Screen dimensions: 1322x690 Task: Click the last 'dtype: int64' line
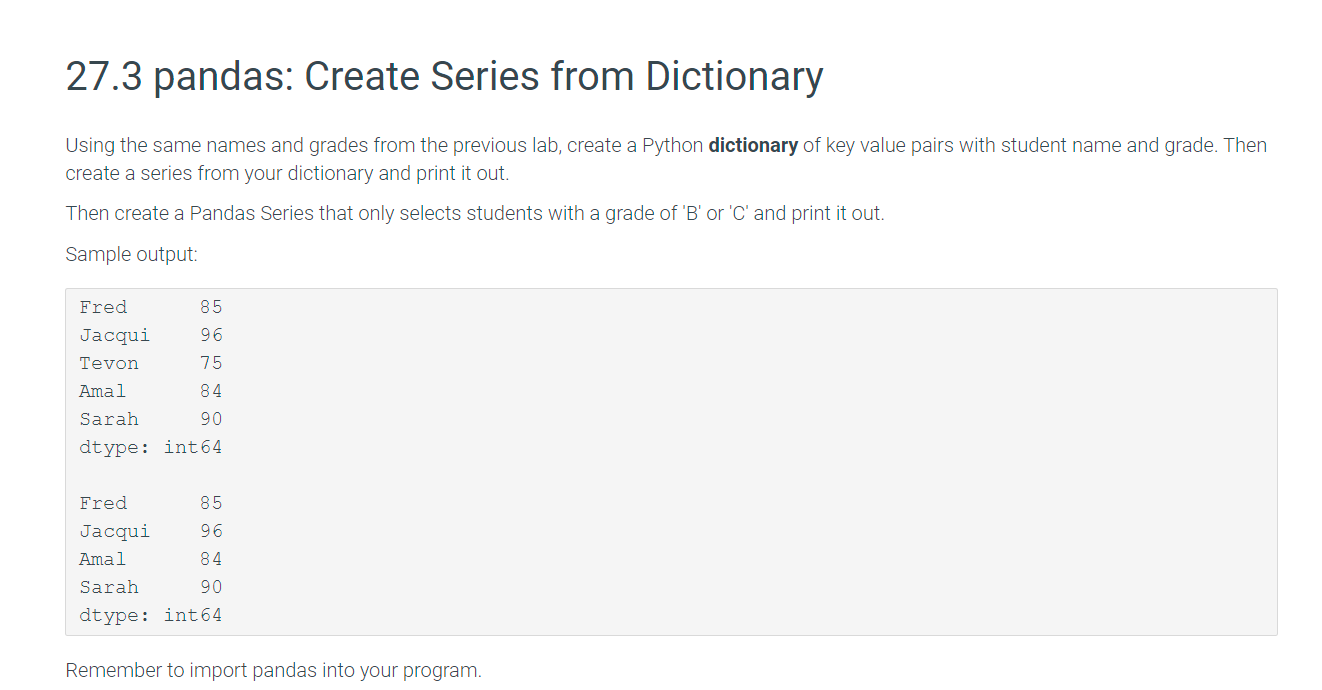click(151, 615)
